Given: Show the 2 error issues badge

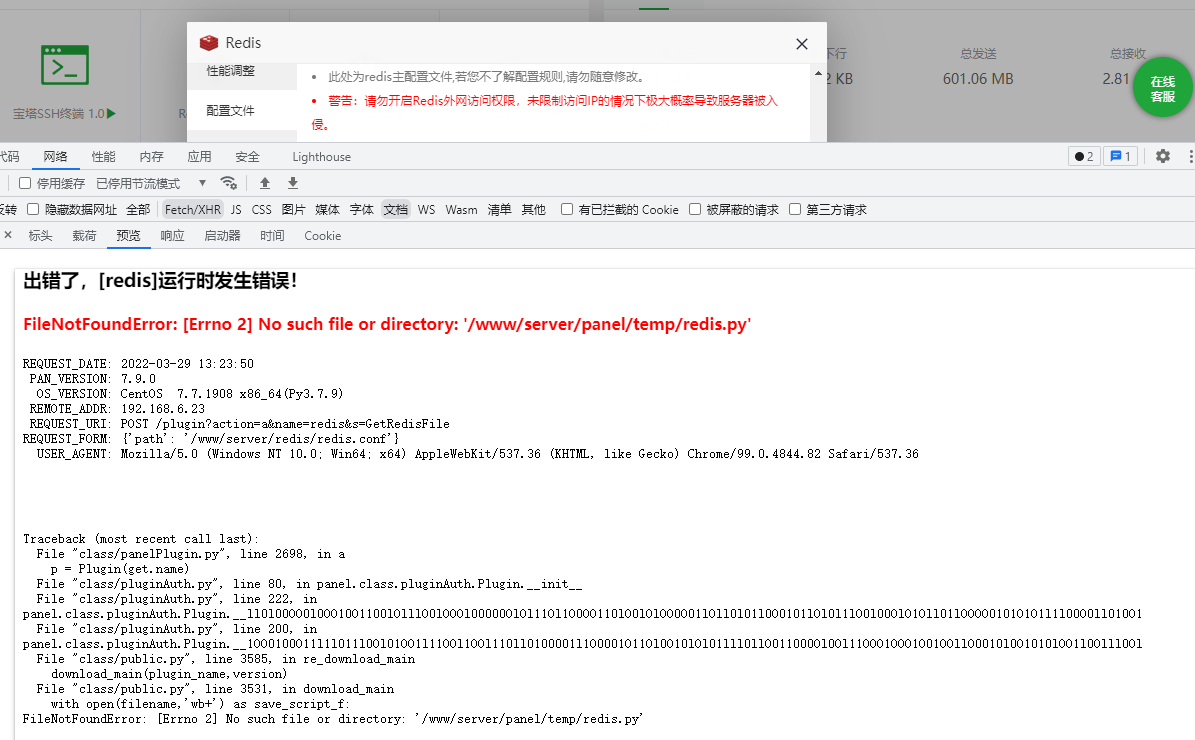Looking at the screenshot, I should point(1084,156).
